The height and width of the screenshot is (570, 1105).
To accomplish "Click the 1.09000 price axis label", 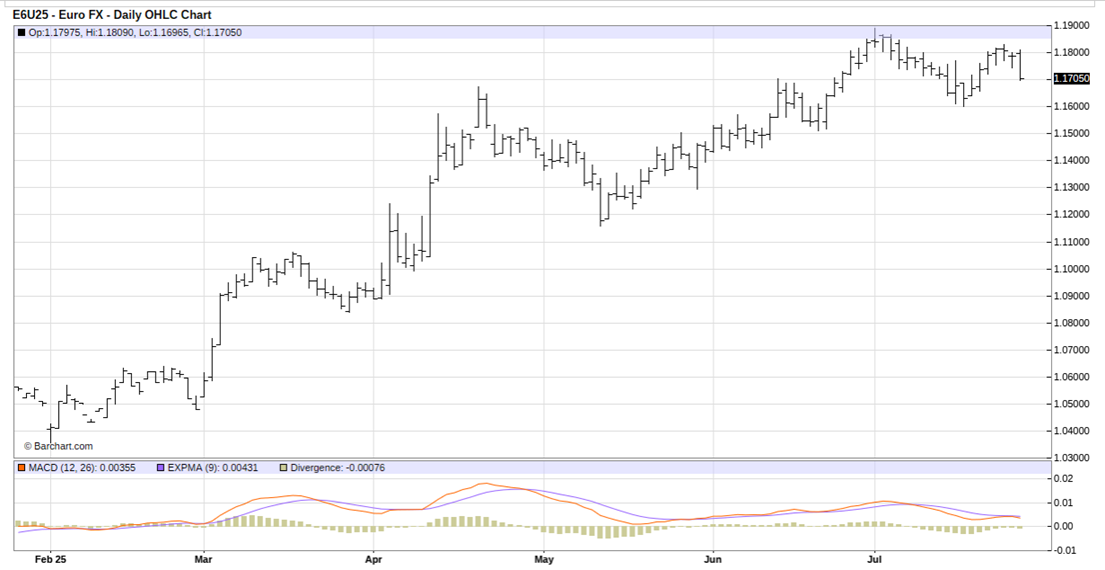I will click(1071, 296).
